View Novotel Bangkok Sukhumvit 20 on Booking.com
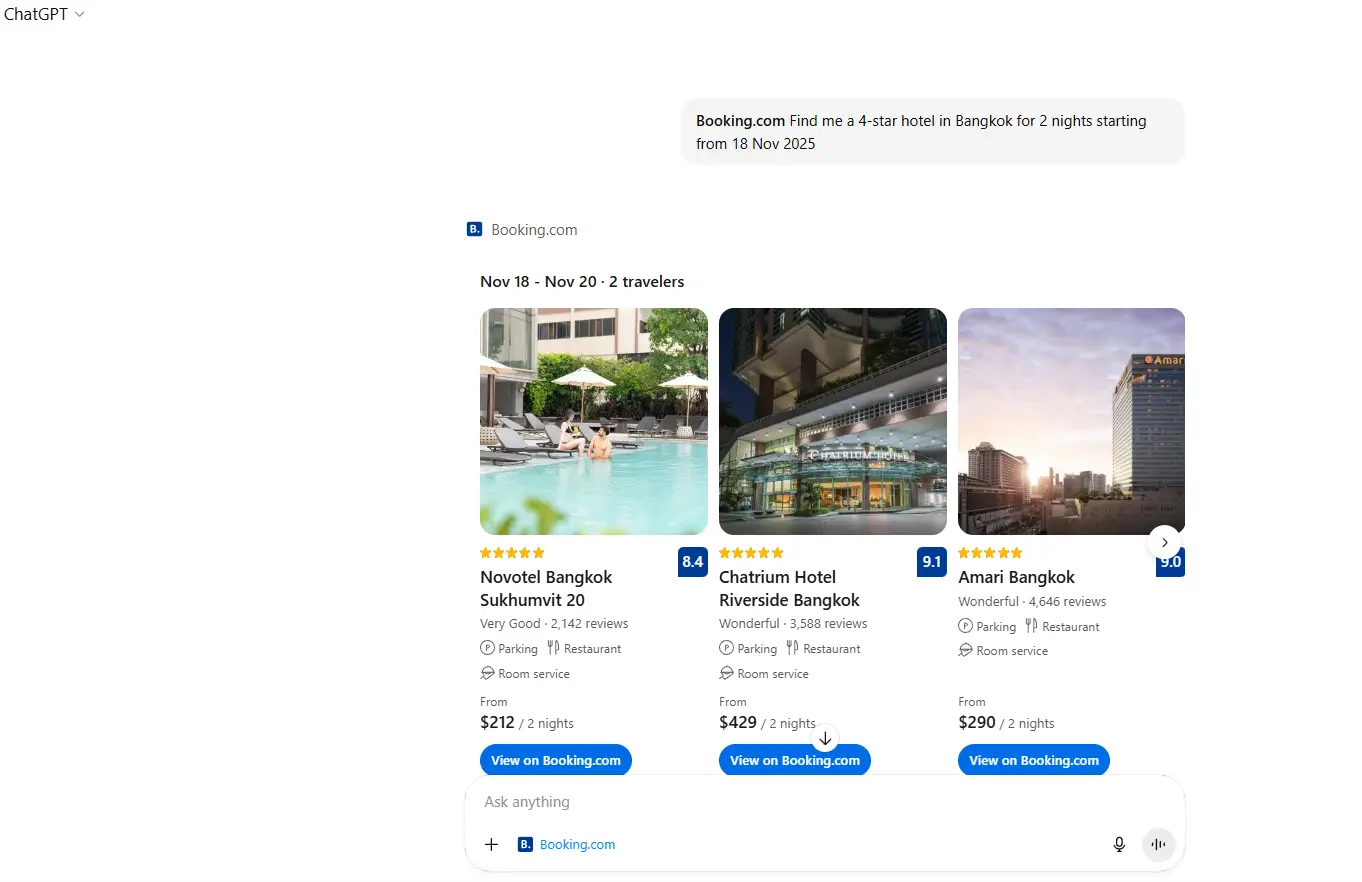This screenshot has width=1362, height=882. 555,760
